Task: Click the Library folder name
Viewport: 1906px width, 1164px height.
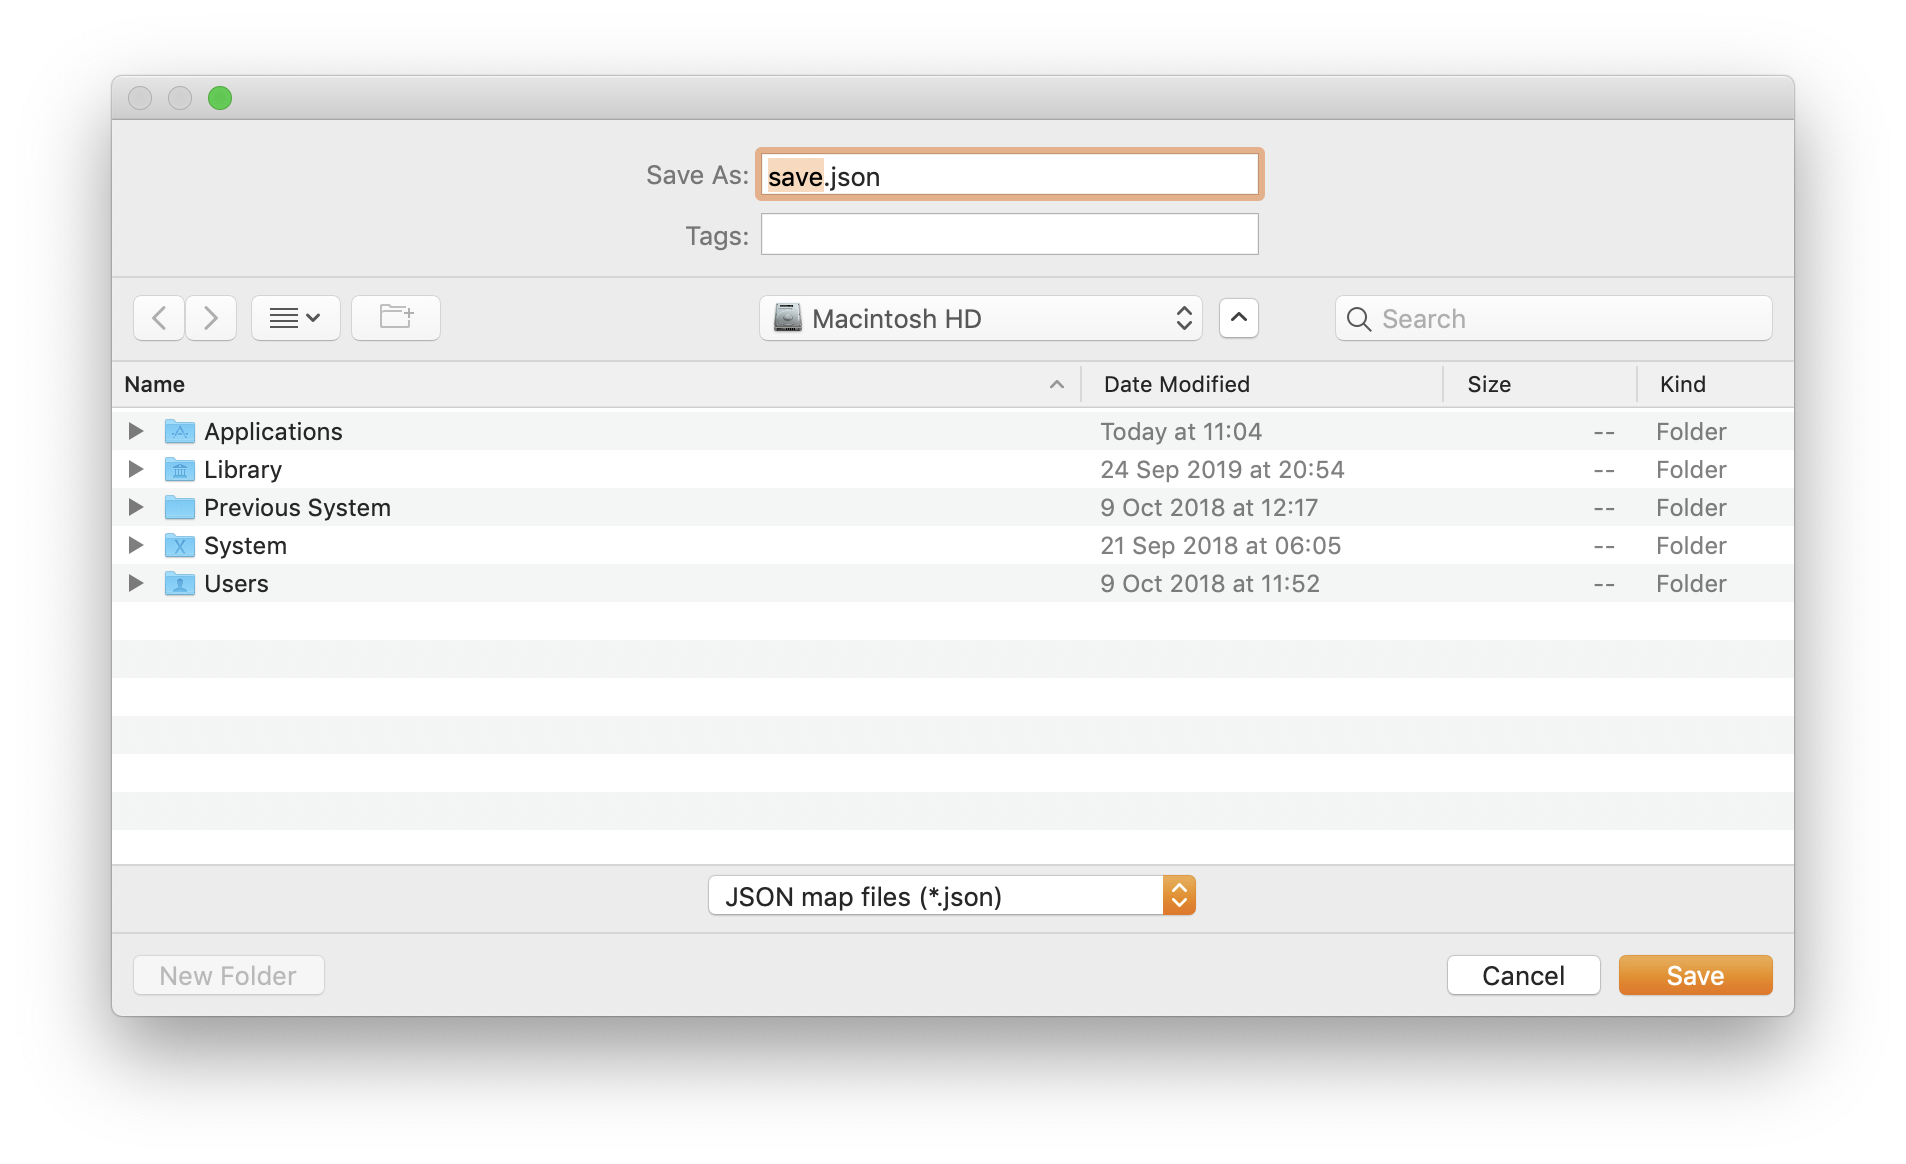Action: pyautogui.click(x=243, y=470)
